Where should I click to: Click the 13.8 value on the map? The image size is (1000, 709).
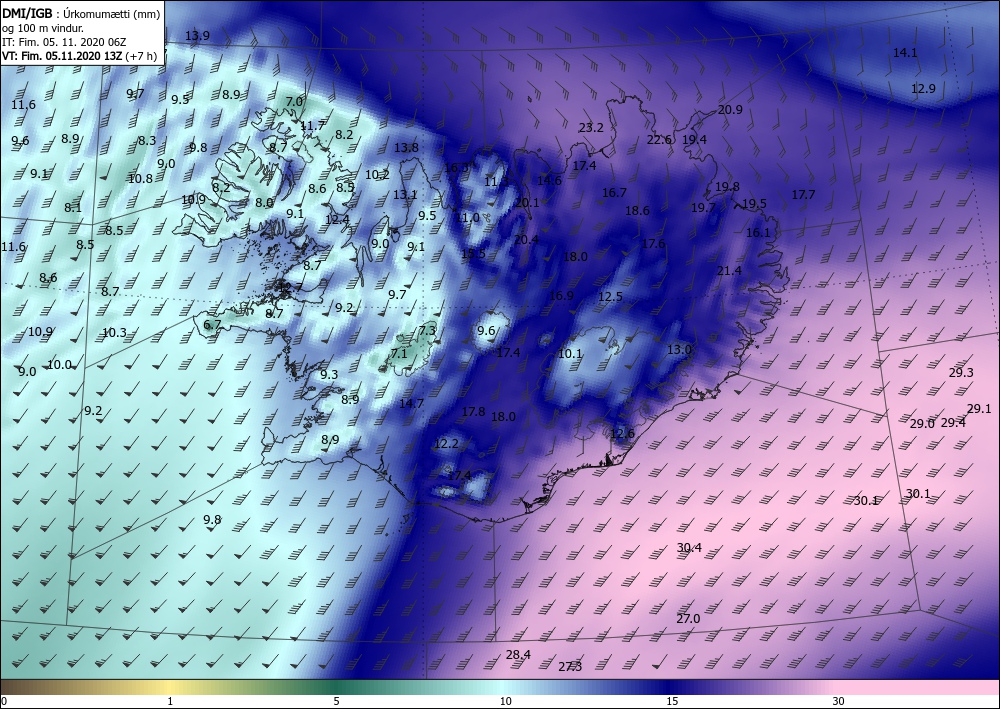coord(406,148)
